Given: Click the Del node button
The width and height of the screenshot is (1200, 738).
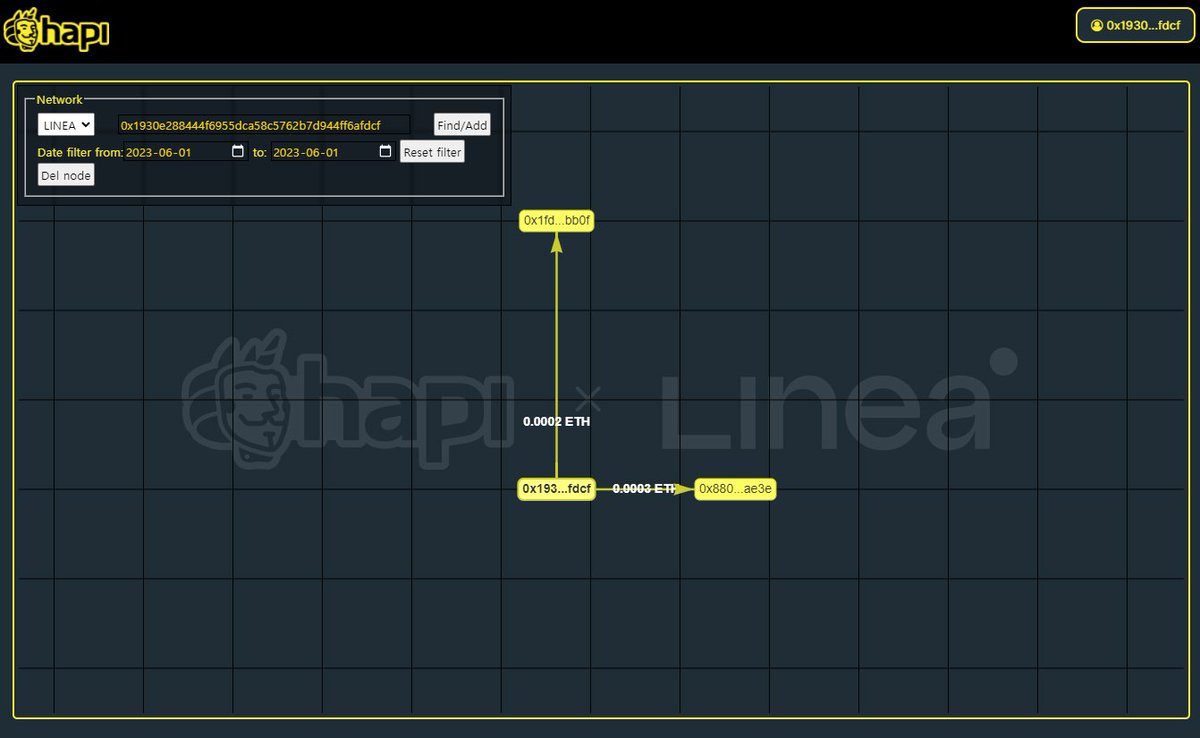Looking at the screenshot, I should pos(66,175).
